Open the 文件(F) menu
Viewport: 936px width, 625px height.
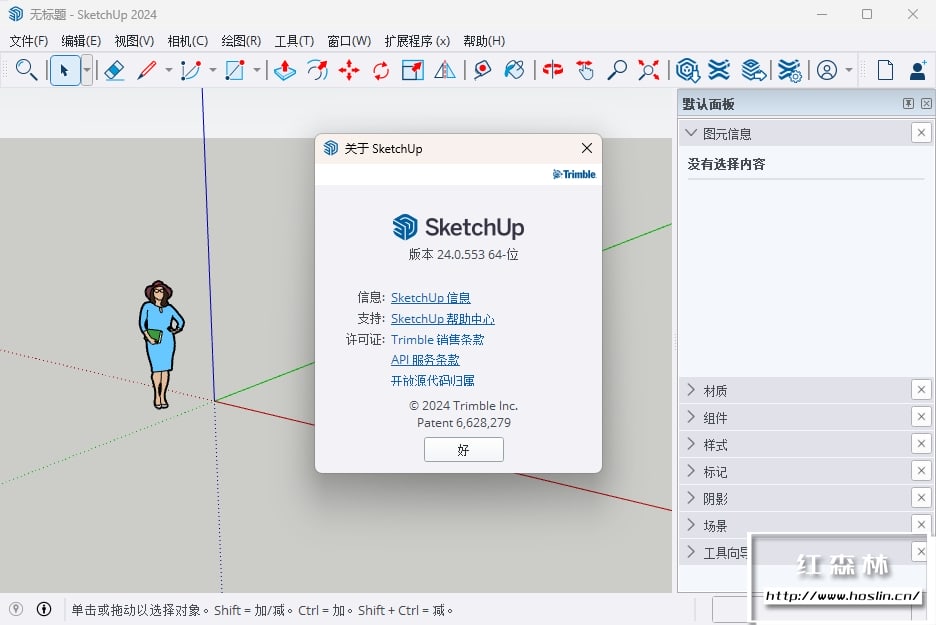point(29,41)
